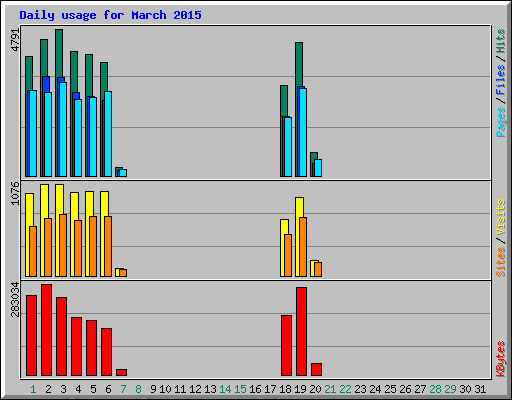This screenshot has height=400, width=512.
Task: Click the cyan Pages bar for day 6
Action: [108, 134]
